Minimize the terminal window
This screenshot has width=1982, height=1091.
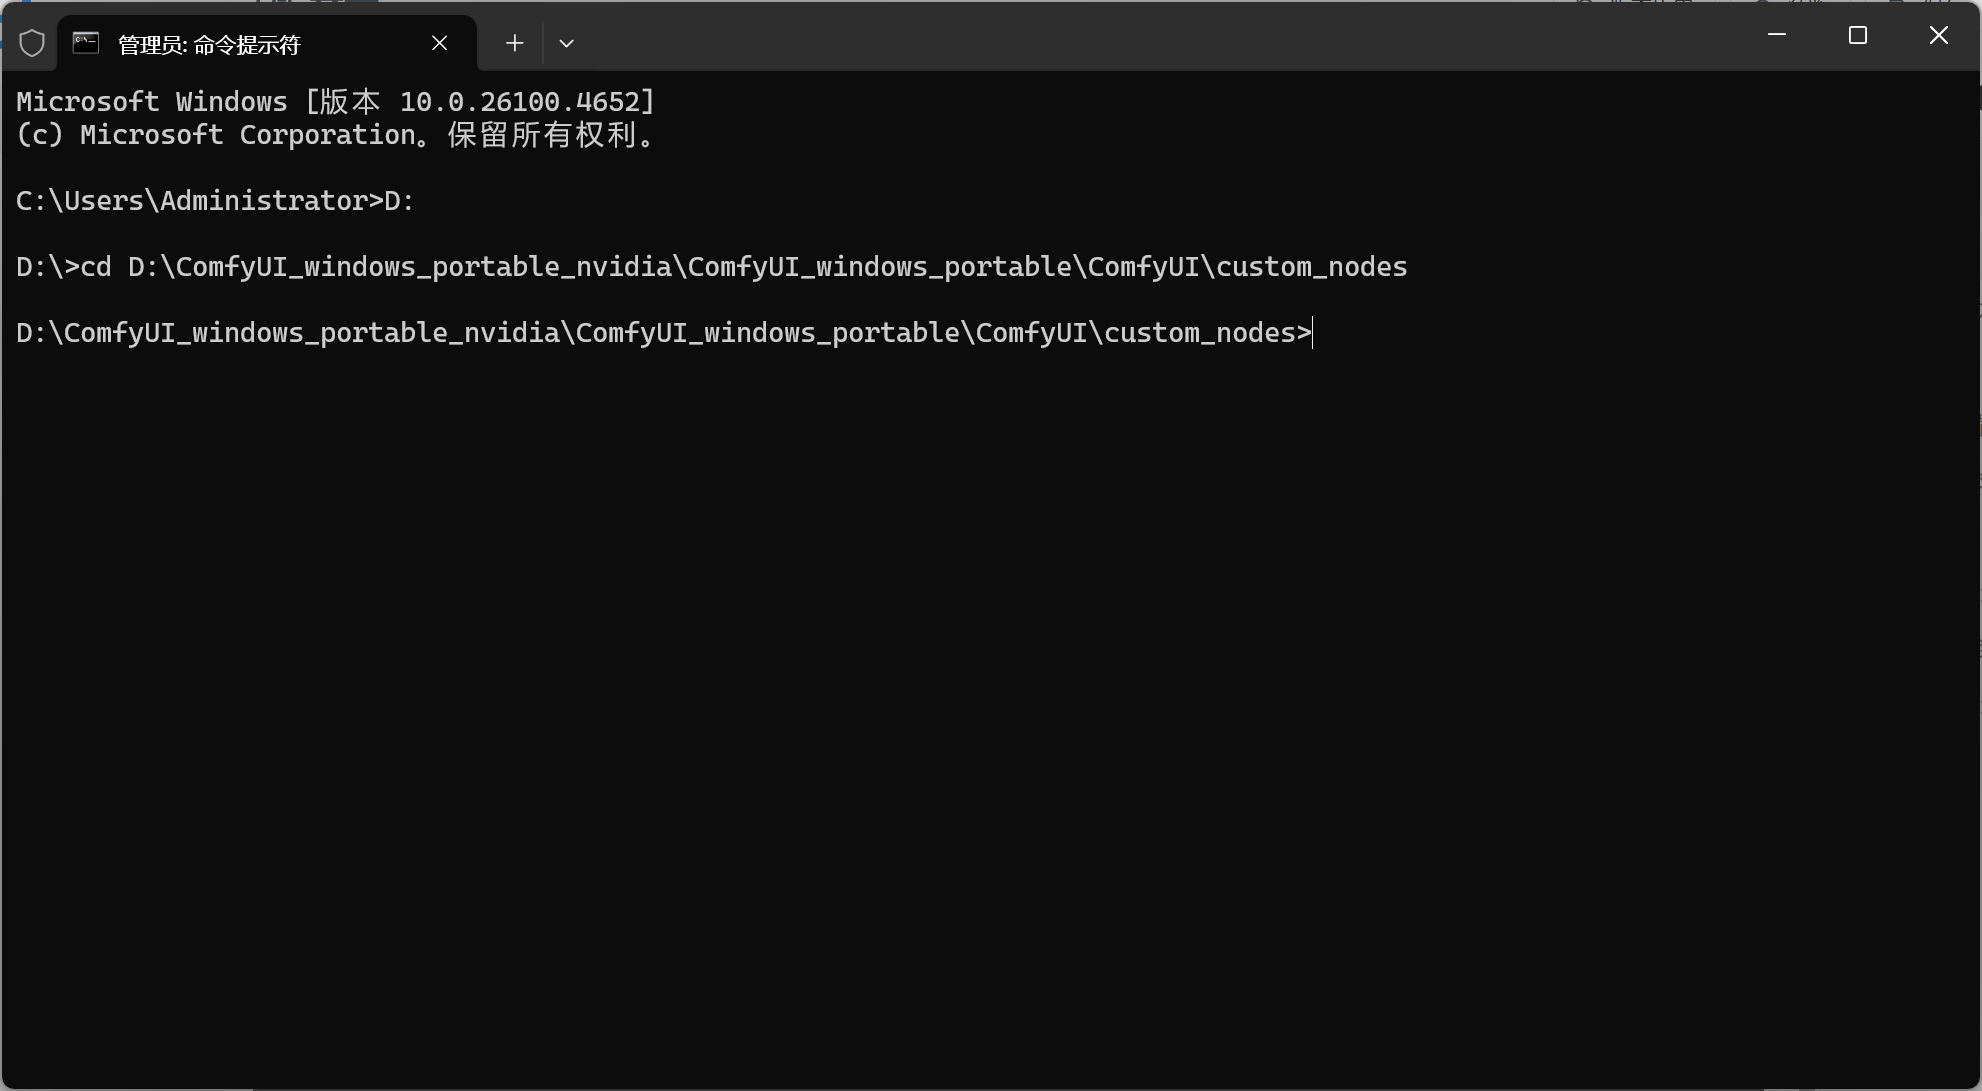coord(1777,35)
